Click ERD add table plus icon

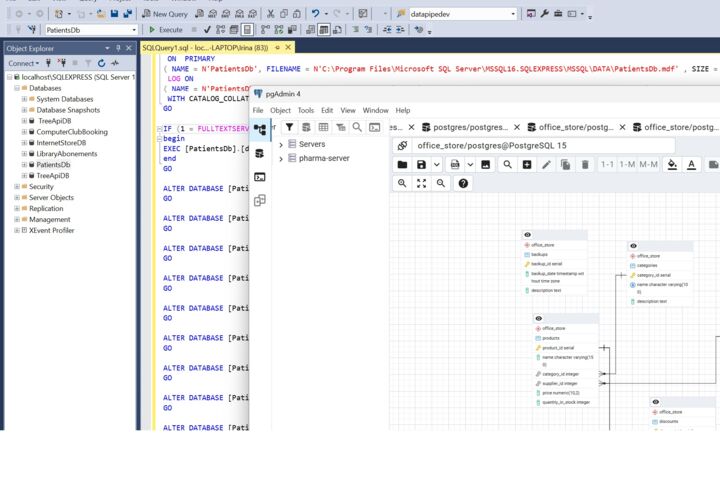(527, 164)
